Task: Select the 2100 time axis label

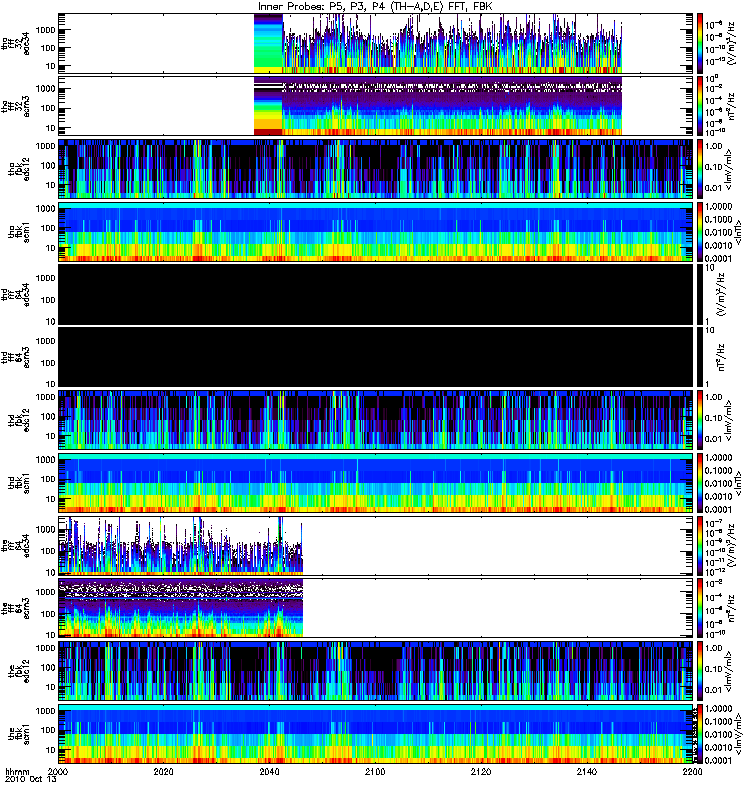Action: (375, 771)
